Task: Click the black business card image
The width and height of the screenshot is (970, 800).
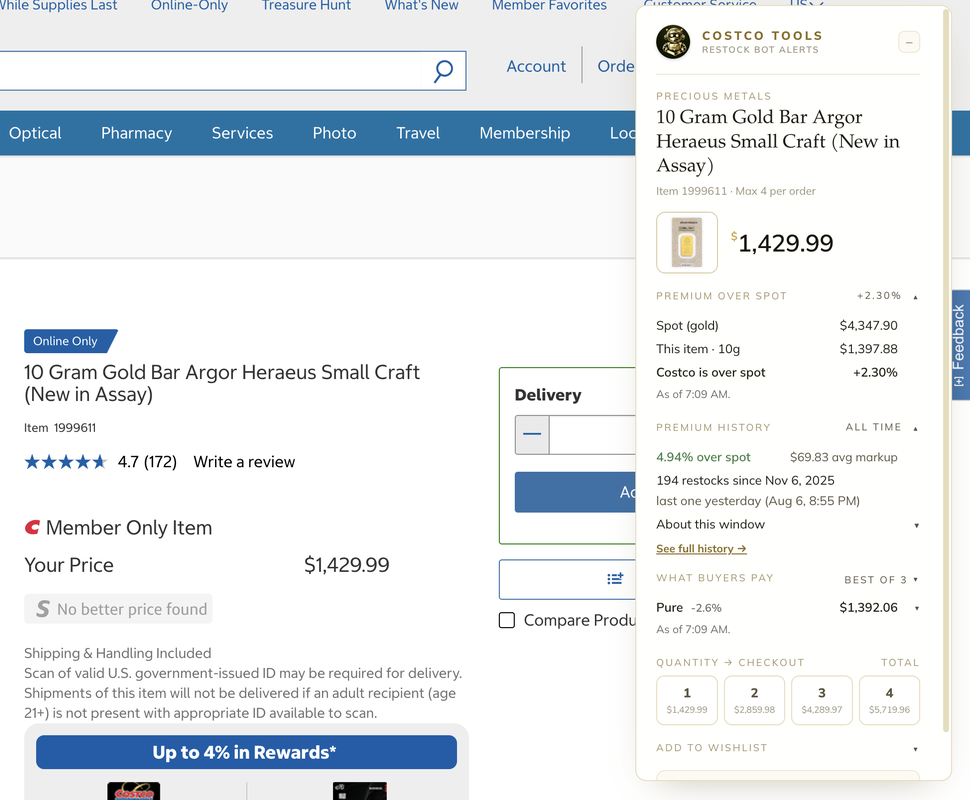Action: [359, 791]
